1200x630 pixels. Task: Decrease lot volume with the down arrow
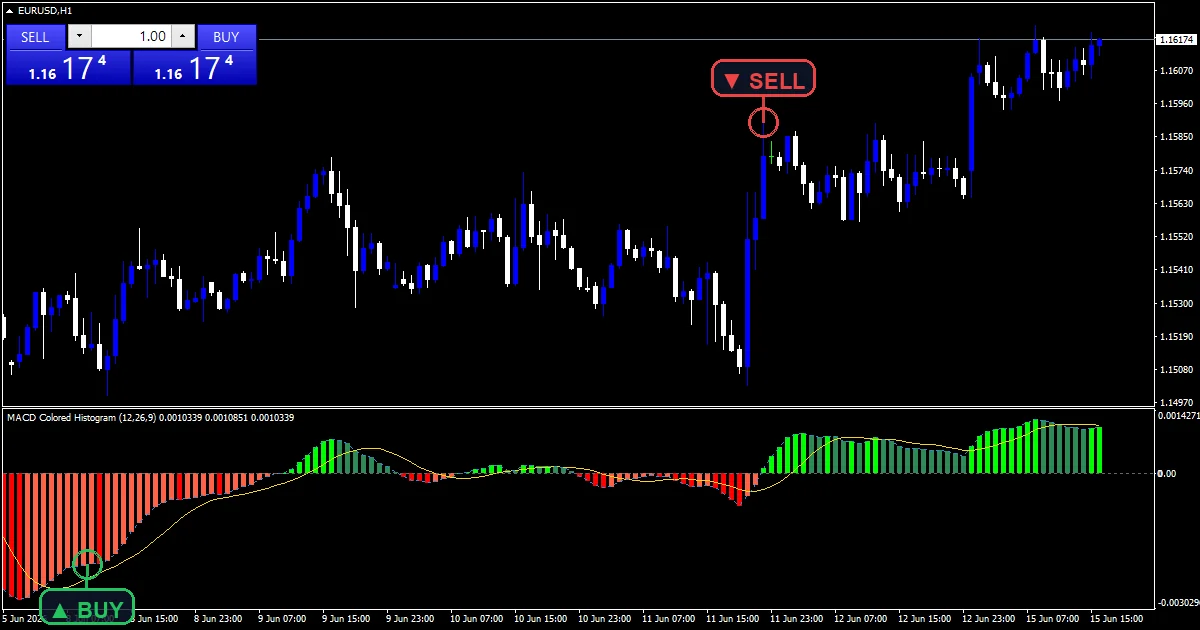coord(79,37)
